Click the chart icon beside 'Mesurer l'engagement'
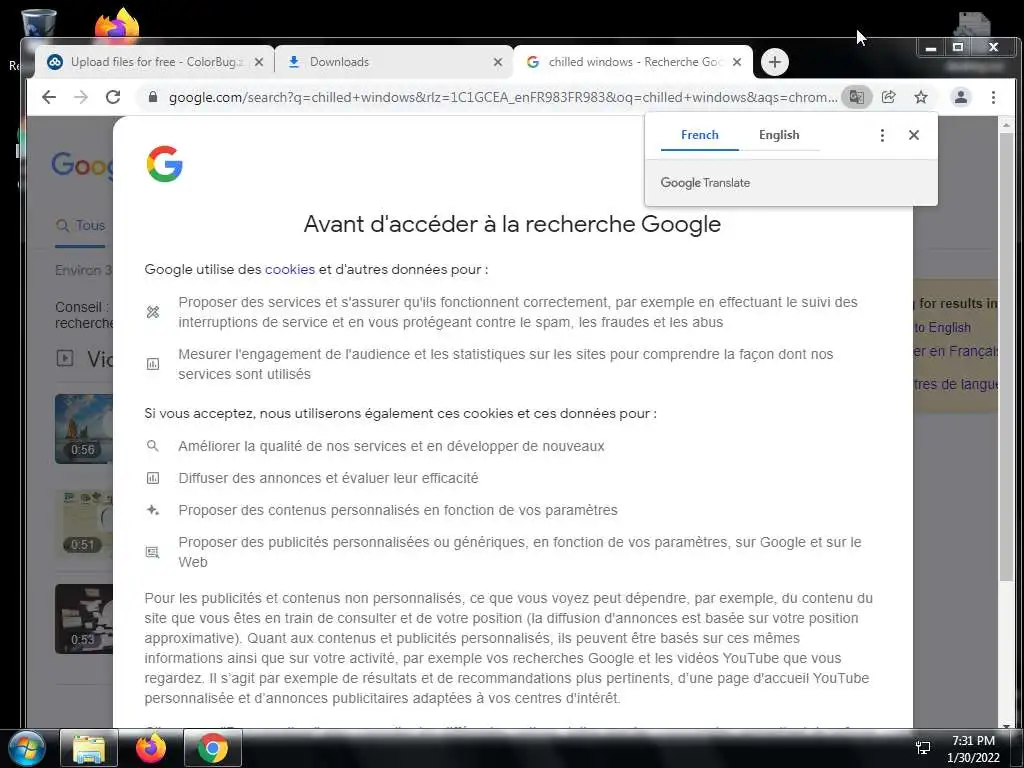Image resolution: width=1024 pixels, height=768 pixels. click(153, 364)
